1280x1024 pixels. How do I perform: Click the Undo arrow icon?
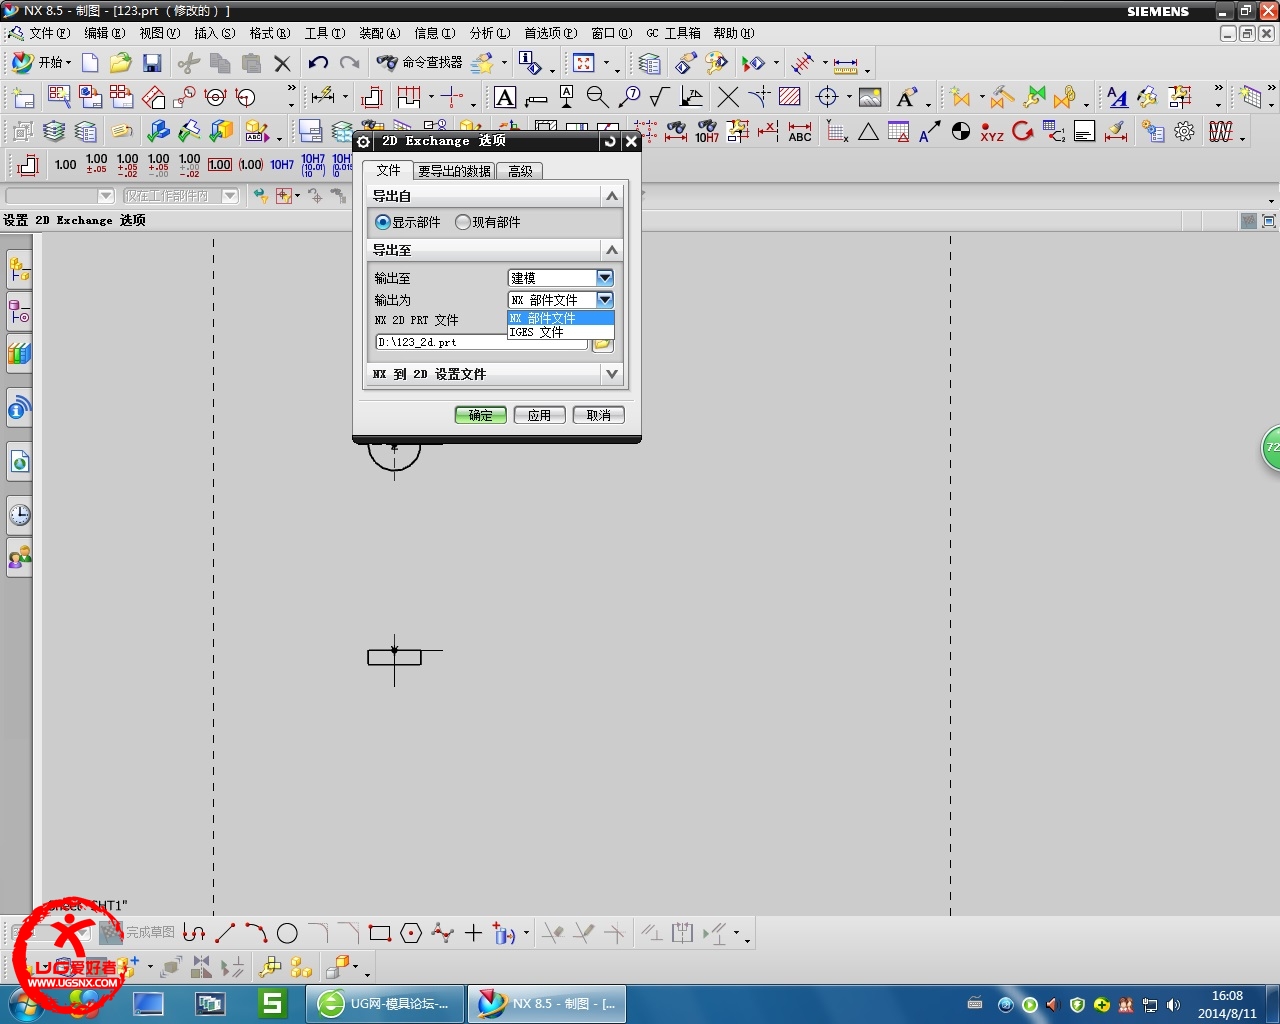pyautogui.click(x=318, y=63)
